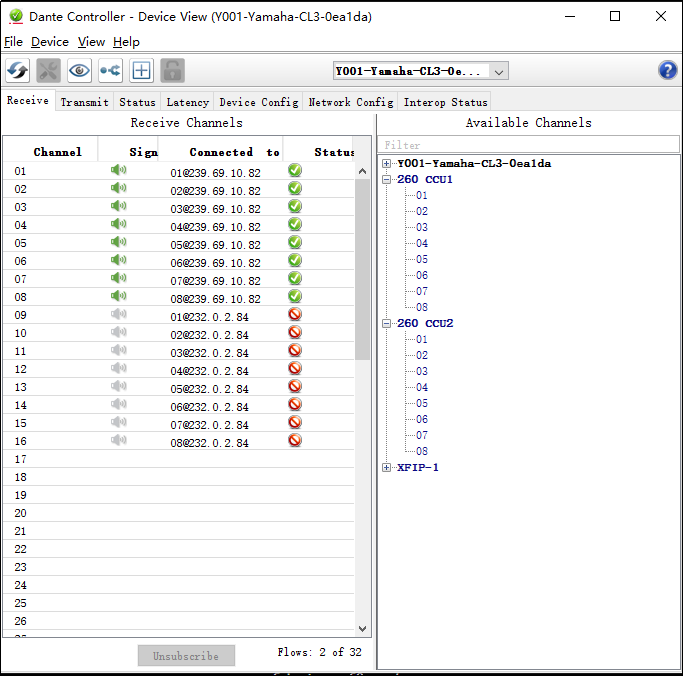Open the Device Config tab
The width and height of the screenshot is (684, 676).
tap(258, 102)
